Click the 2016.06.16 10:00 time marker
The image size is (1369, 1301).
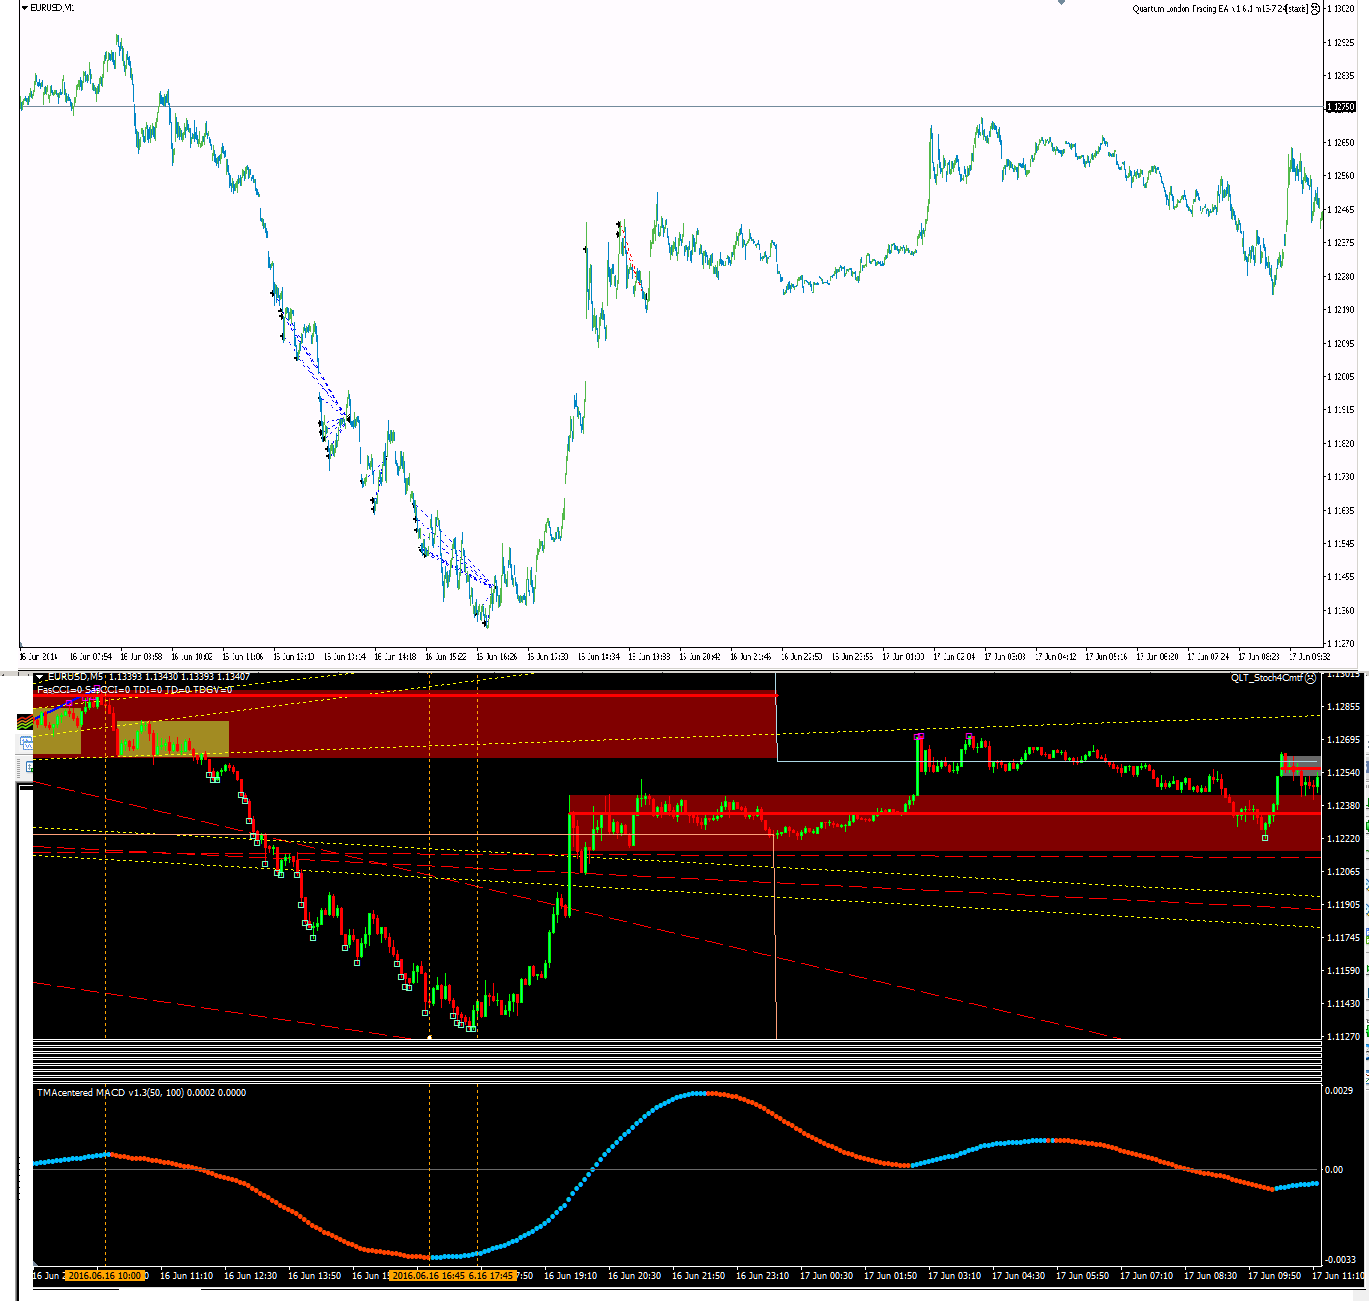105,1276
